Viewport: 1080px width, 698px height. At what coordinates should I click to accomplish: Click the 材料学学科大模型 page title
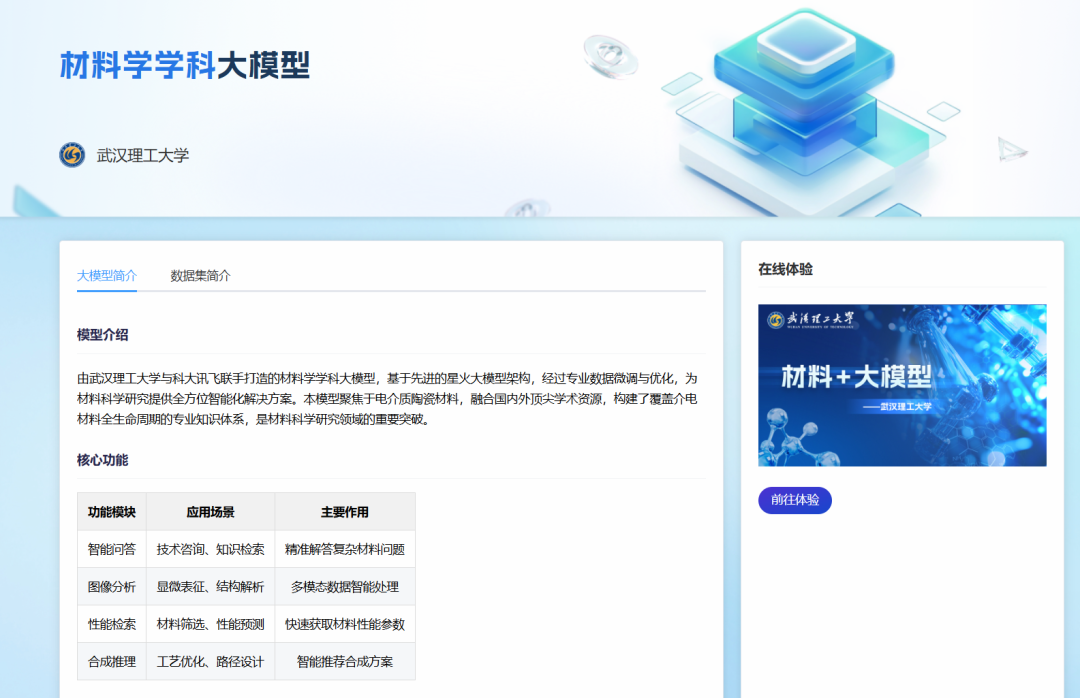185,66
